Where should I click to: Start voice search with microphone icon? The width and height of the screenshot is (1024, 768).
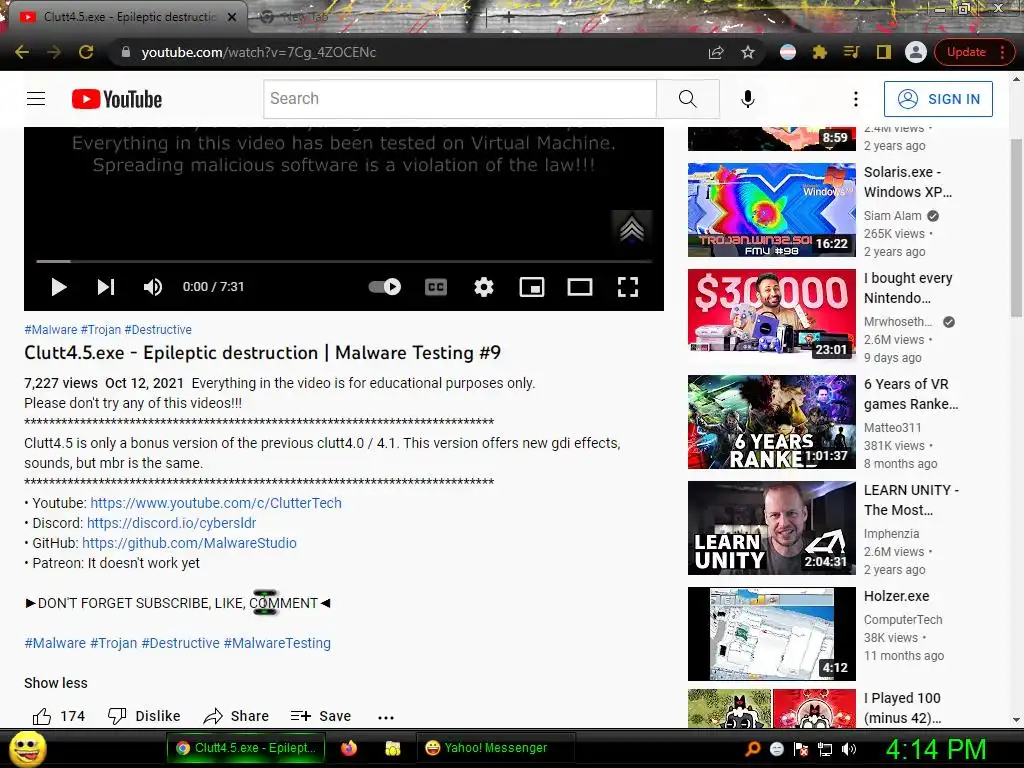coord(748,99)
